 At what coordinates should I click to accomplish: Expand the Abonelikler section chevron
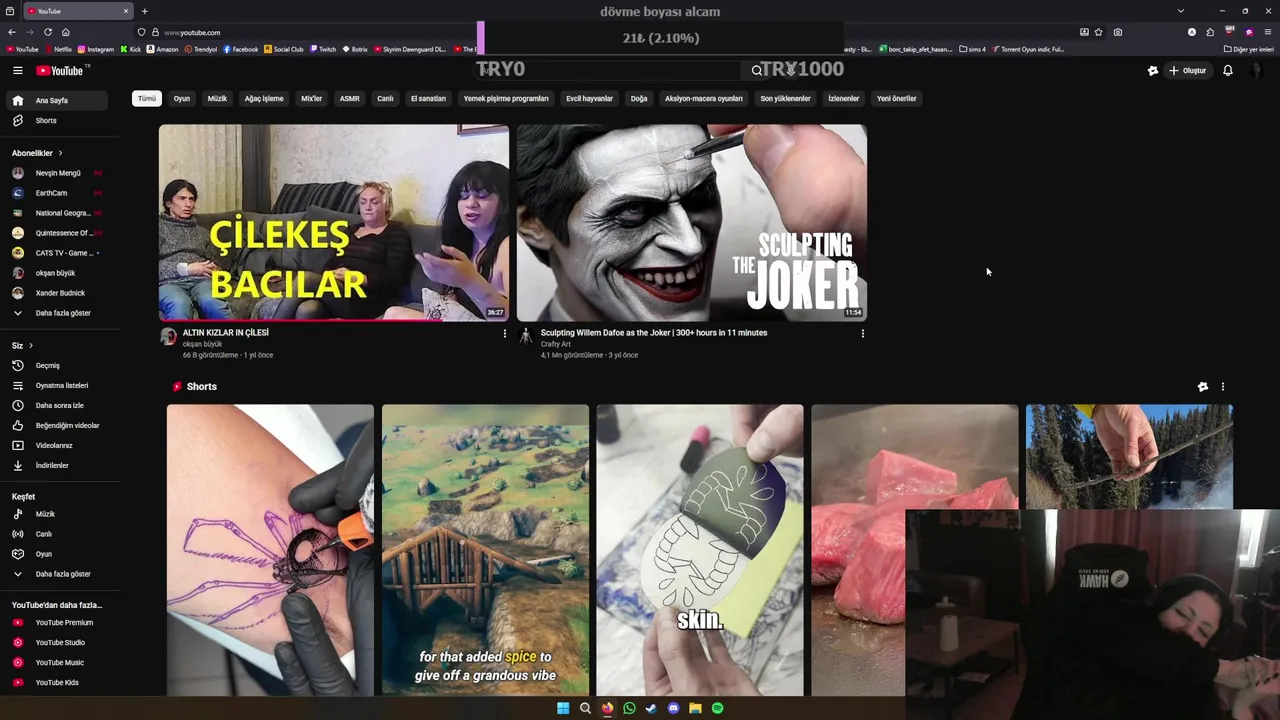click(60, 153)
